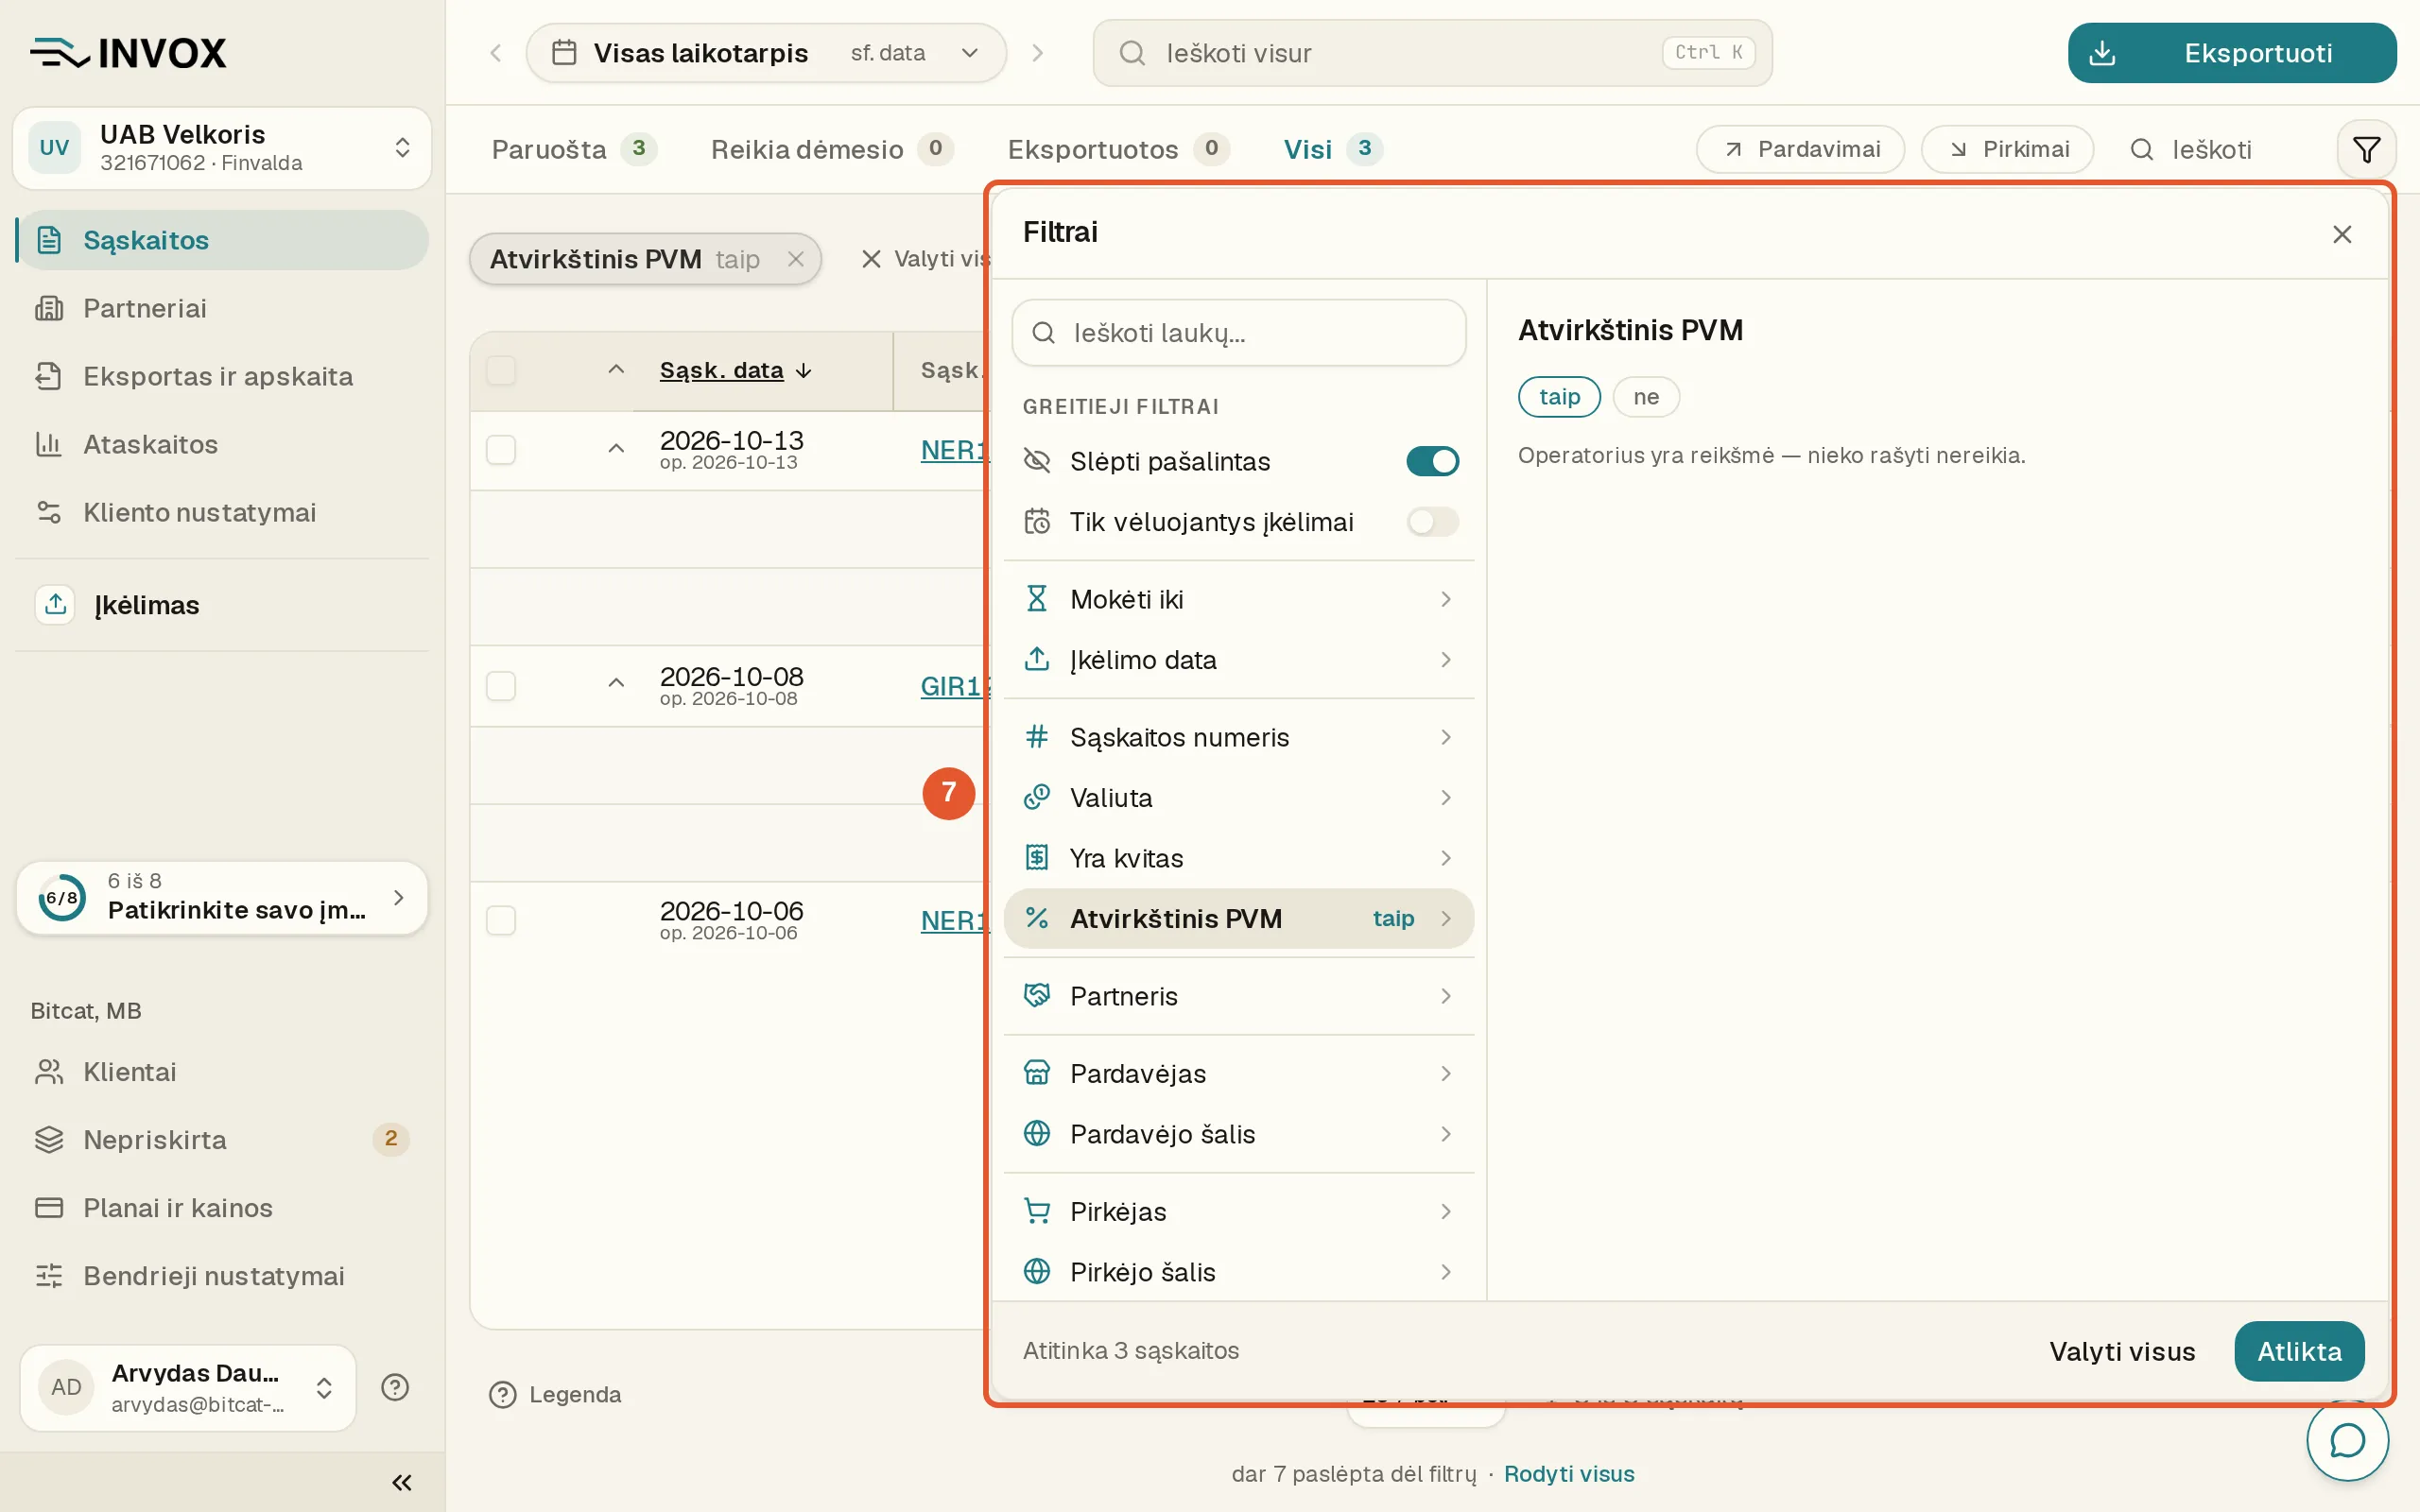Check the row dated 2026-10-08
The height and width of the screenshot is (1512, 2420).
click(501, 686)
